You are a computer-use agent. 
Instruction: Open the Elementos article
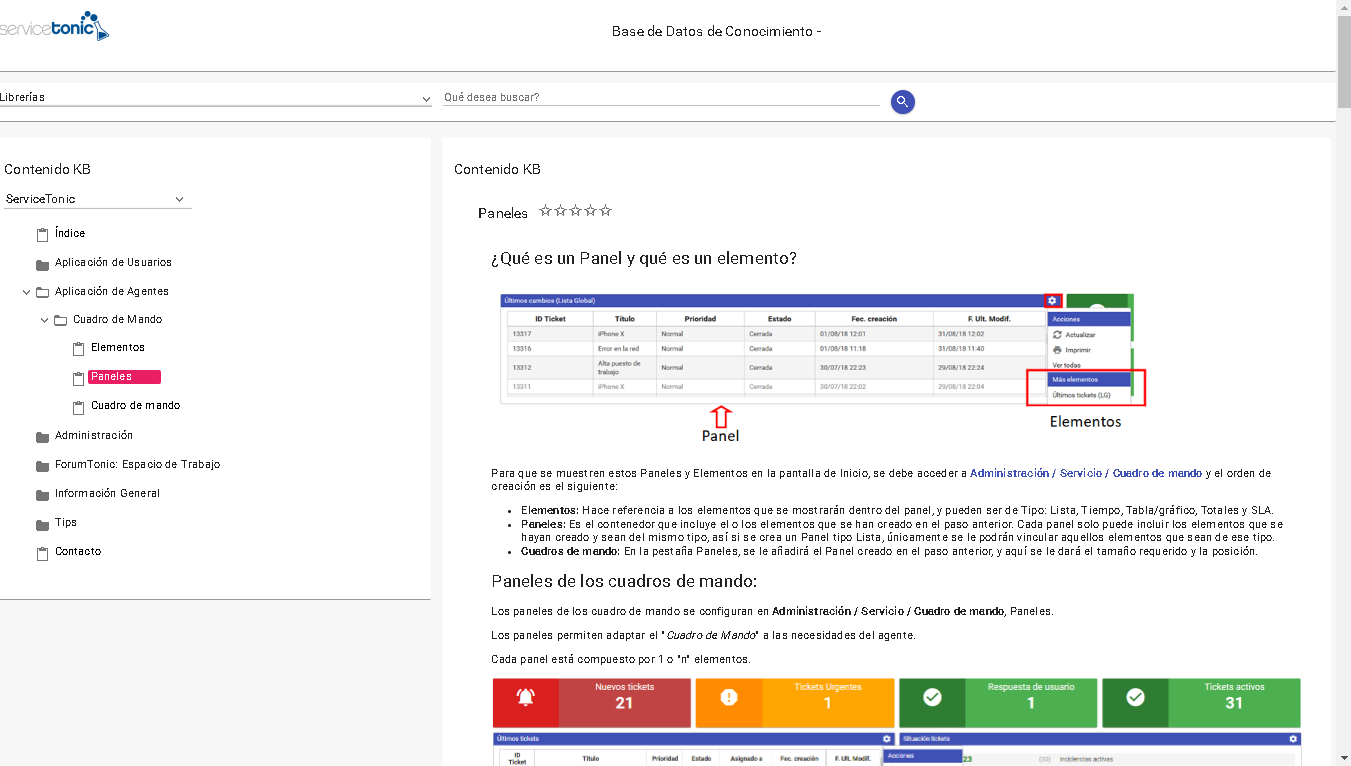118,347
